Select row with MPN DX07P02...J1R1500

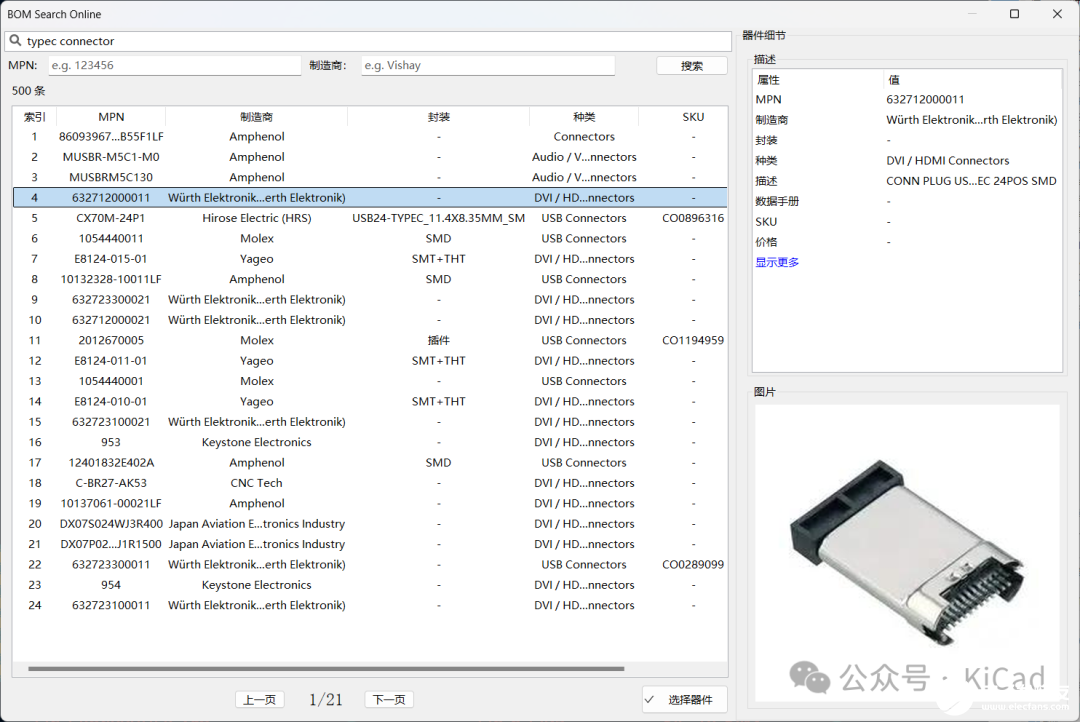[x=370, y=544]
